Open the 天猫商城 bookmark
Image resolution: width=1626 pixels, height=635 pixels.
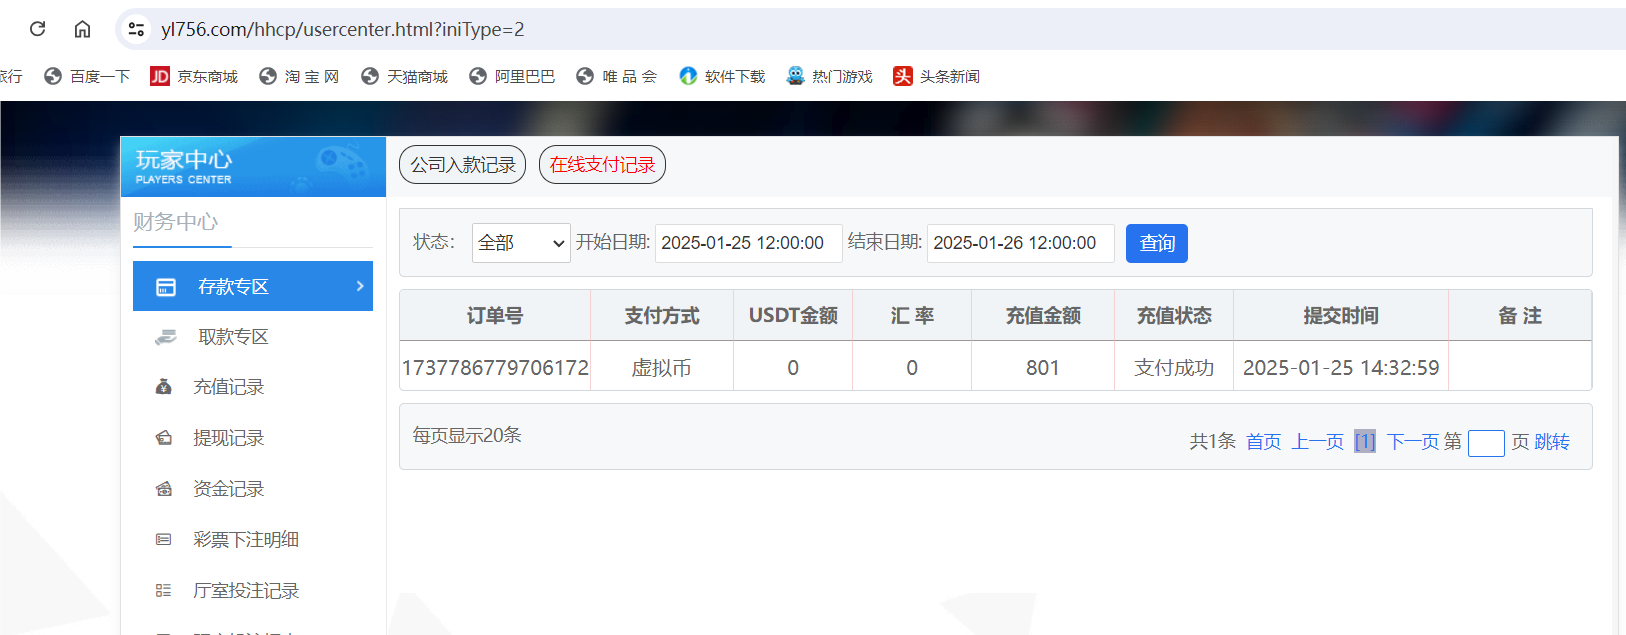click(404, 76)
